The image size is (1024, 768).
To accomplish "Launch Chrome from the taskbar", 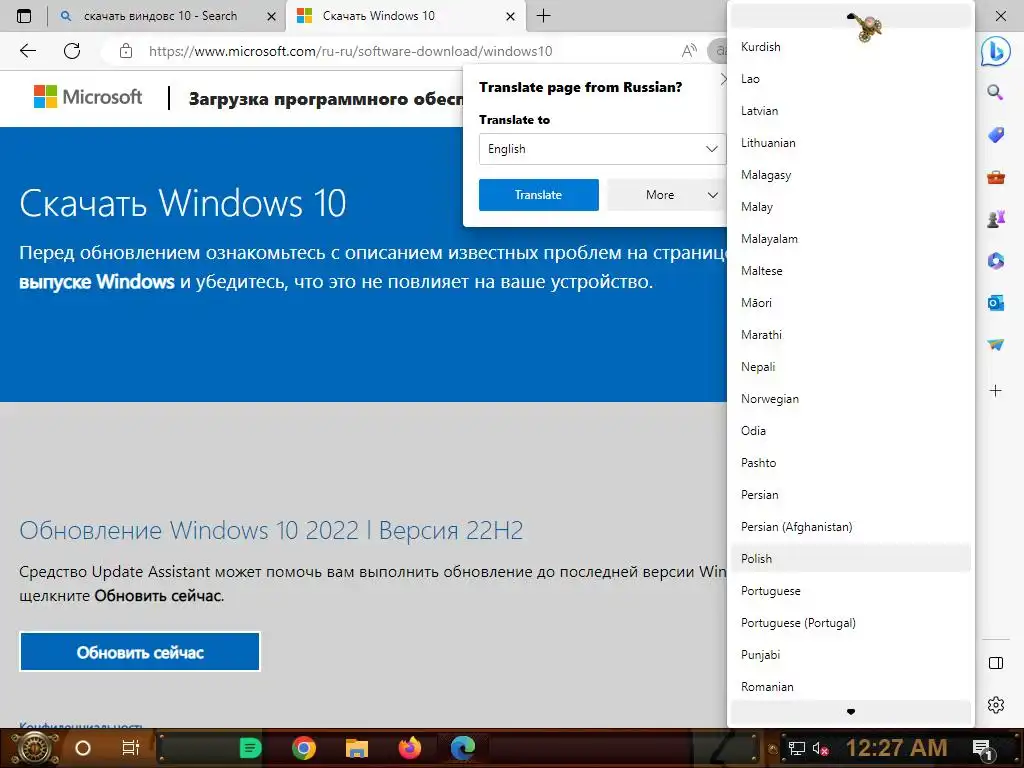I will pos(304,748).
